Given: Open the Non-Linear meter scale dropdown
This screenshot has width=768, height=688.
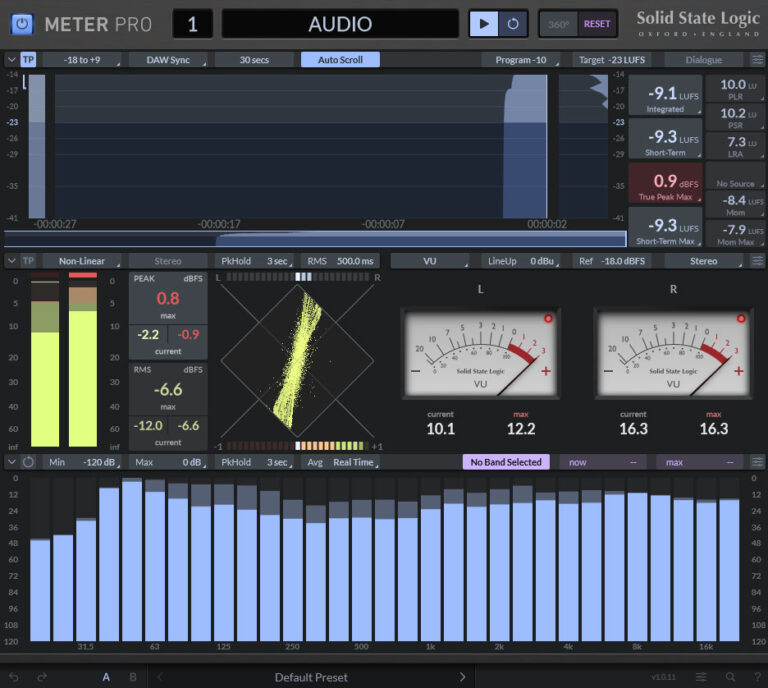Looking at the screenshot, I should [81, 261].
